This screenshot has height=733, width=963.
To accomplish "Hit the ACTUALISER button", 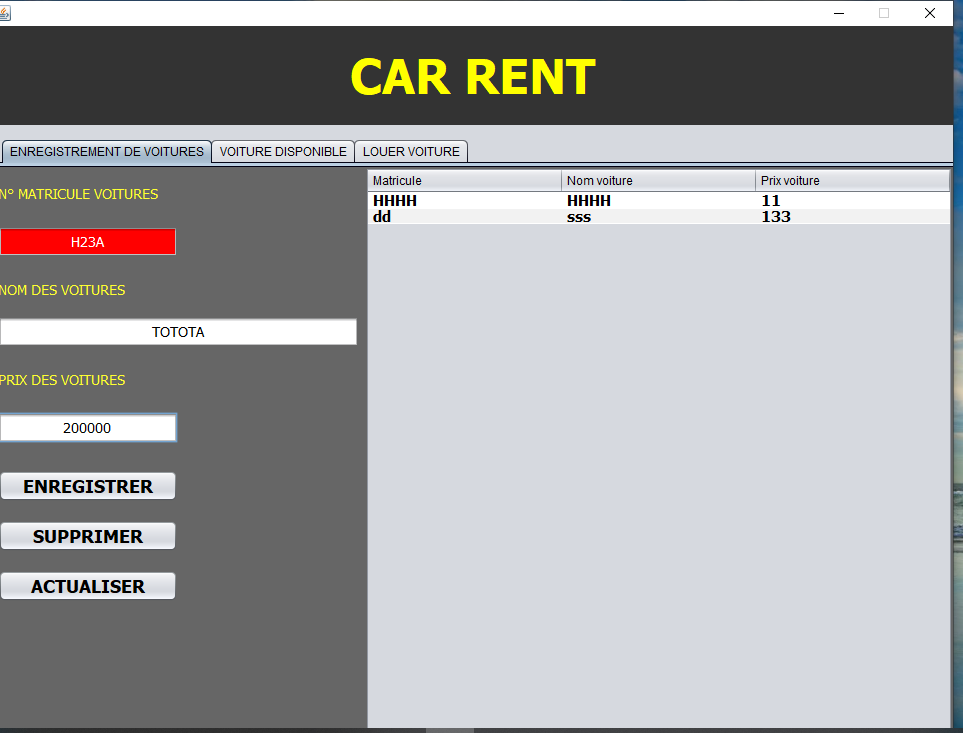I will pyautogui.click(x=88, y=586).
